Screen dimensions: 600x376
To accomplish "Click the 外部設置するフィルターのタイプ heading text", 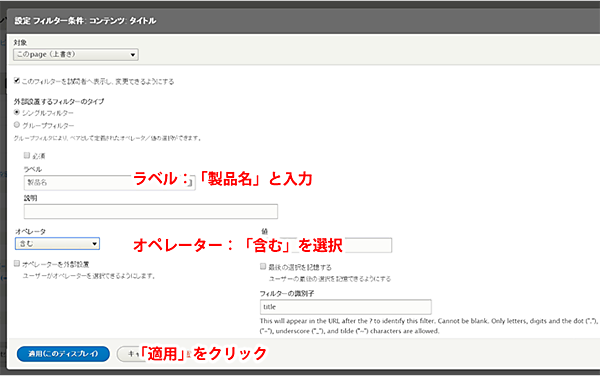I will tap(59, 101).
